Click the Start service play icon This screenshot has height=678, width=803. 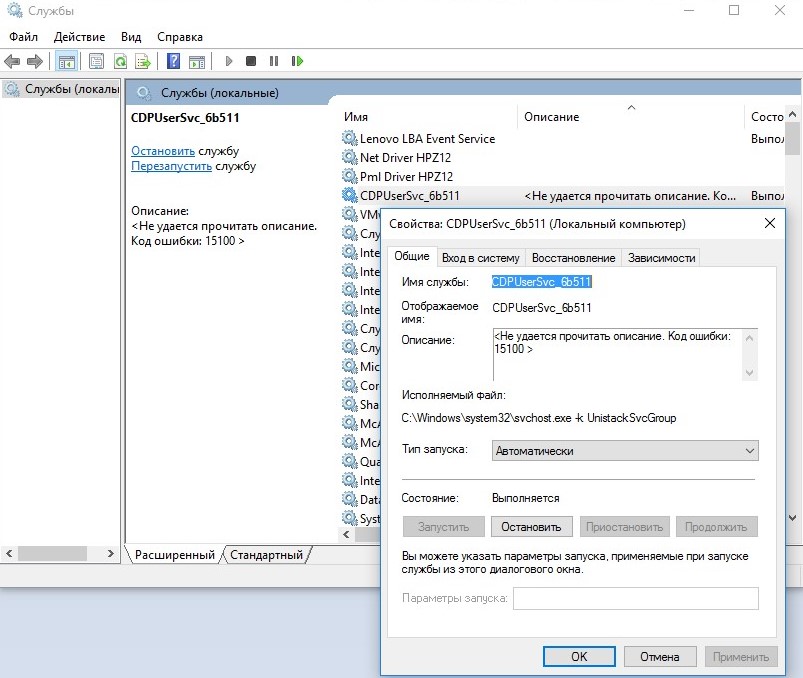[229, 61]
